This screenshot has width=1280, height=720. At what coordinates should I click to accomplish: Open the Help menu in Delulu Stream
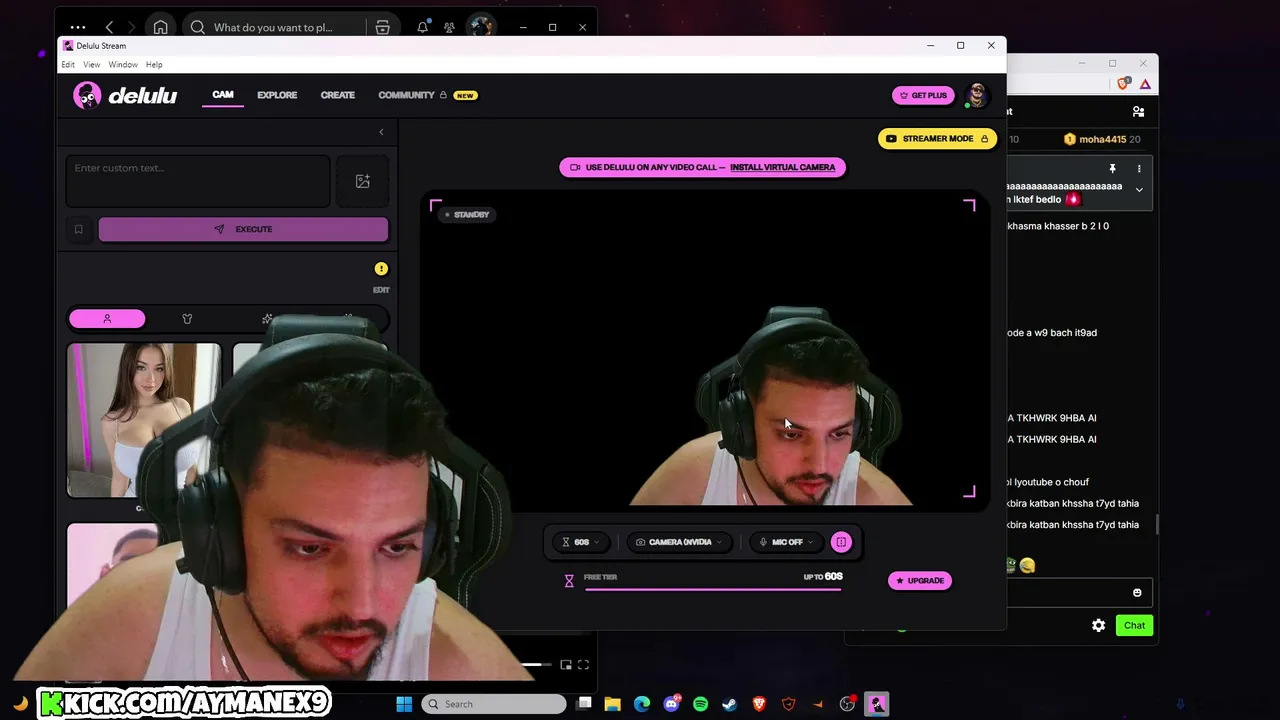[154, 64]
